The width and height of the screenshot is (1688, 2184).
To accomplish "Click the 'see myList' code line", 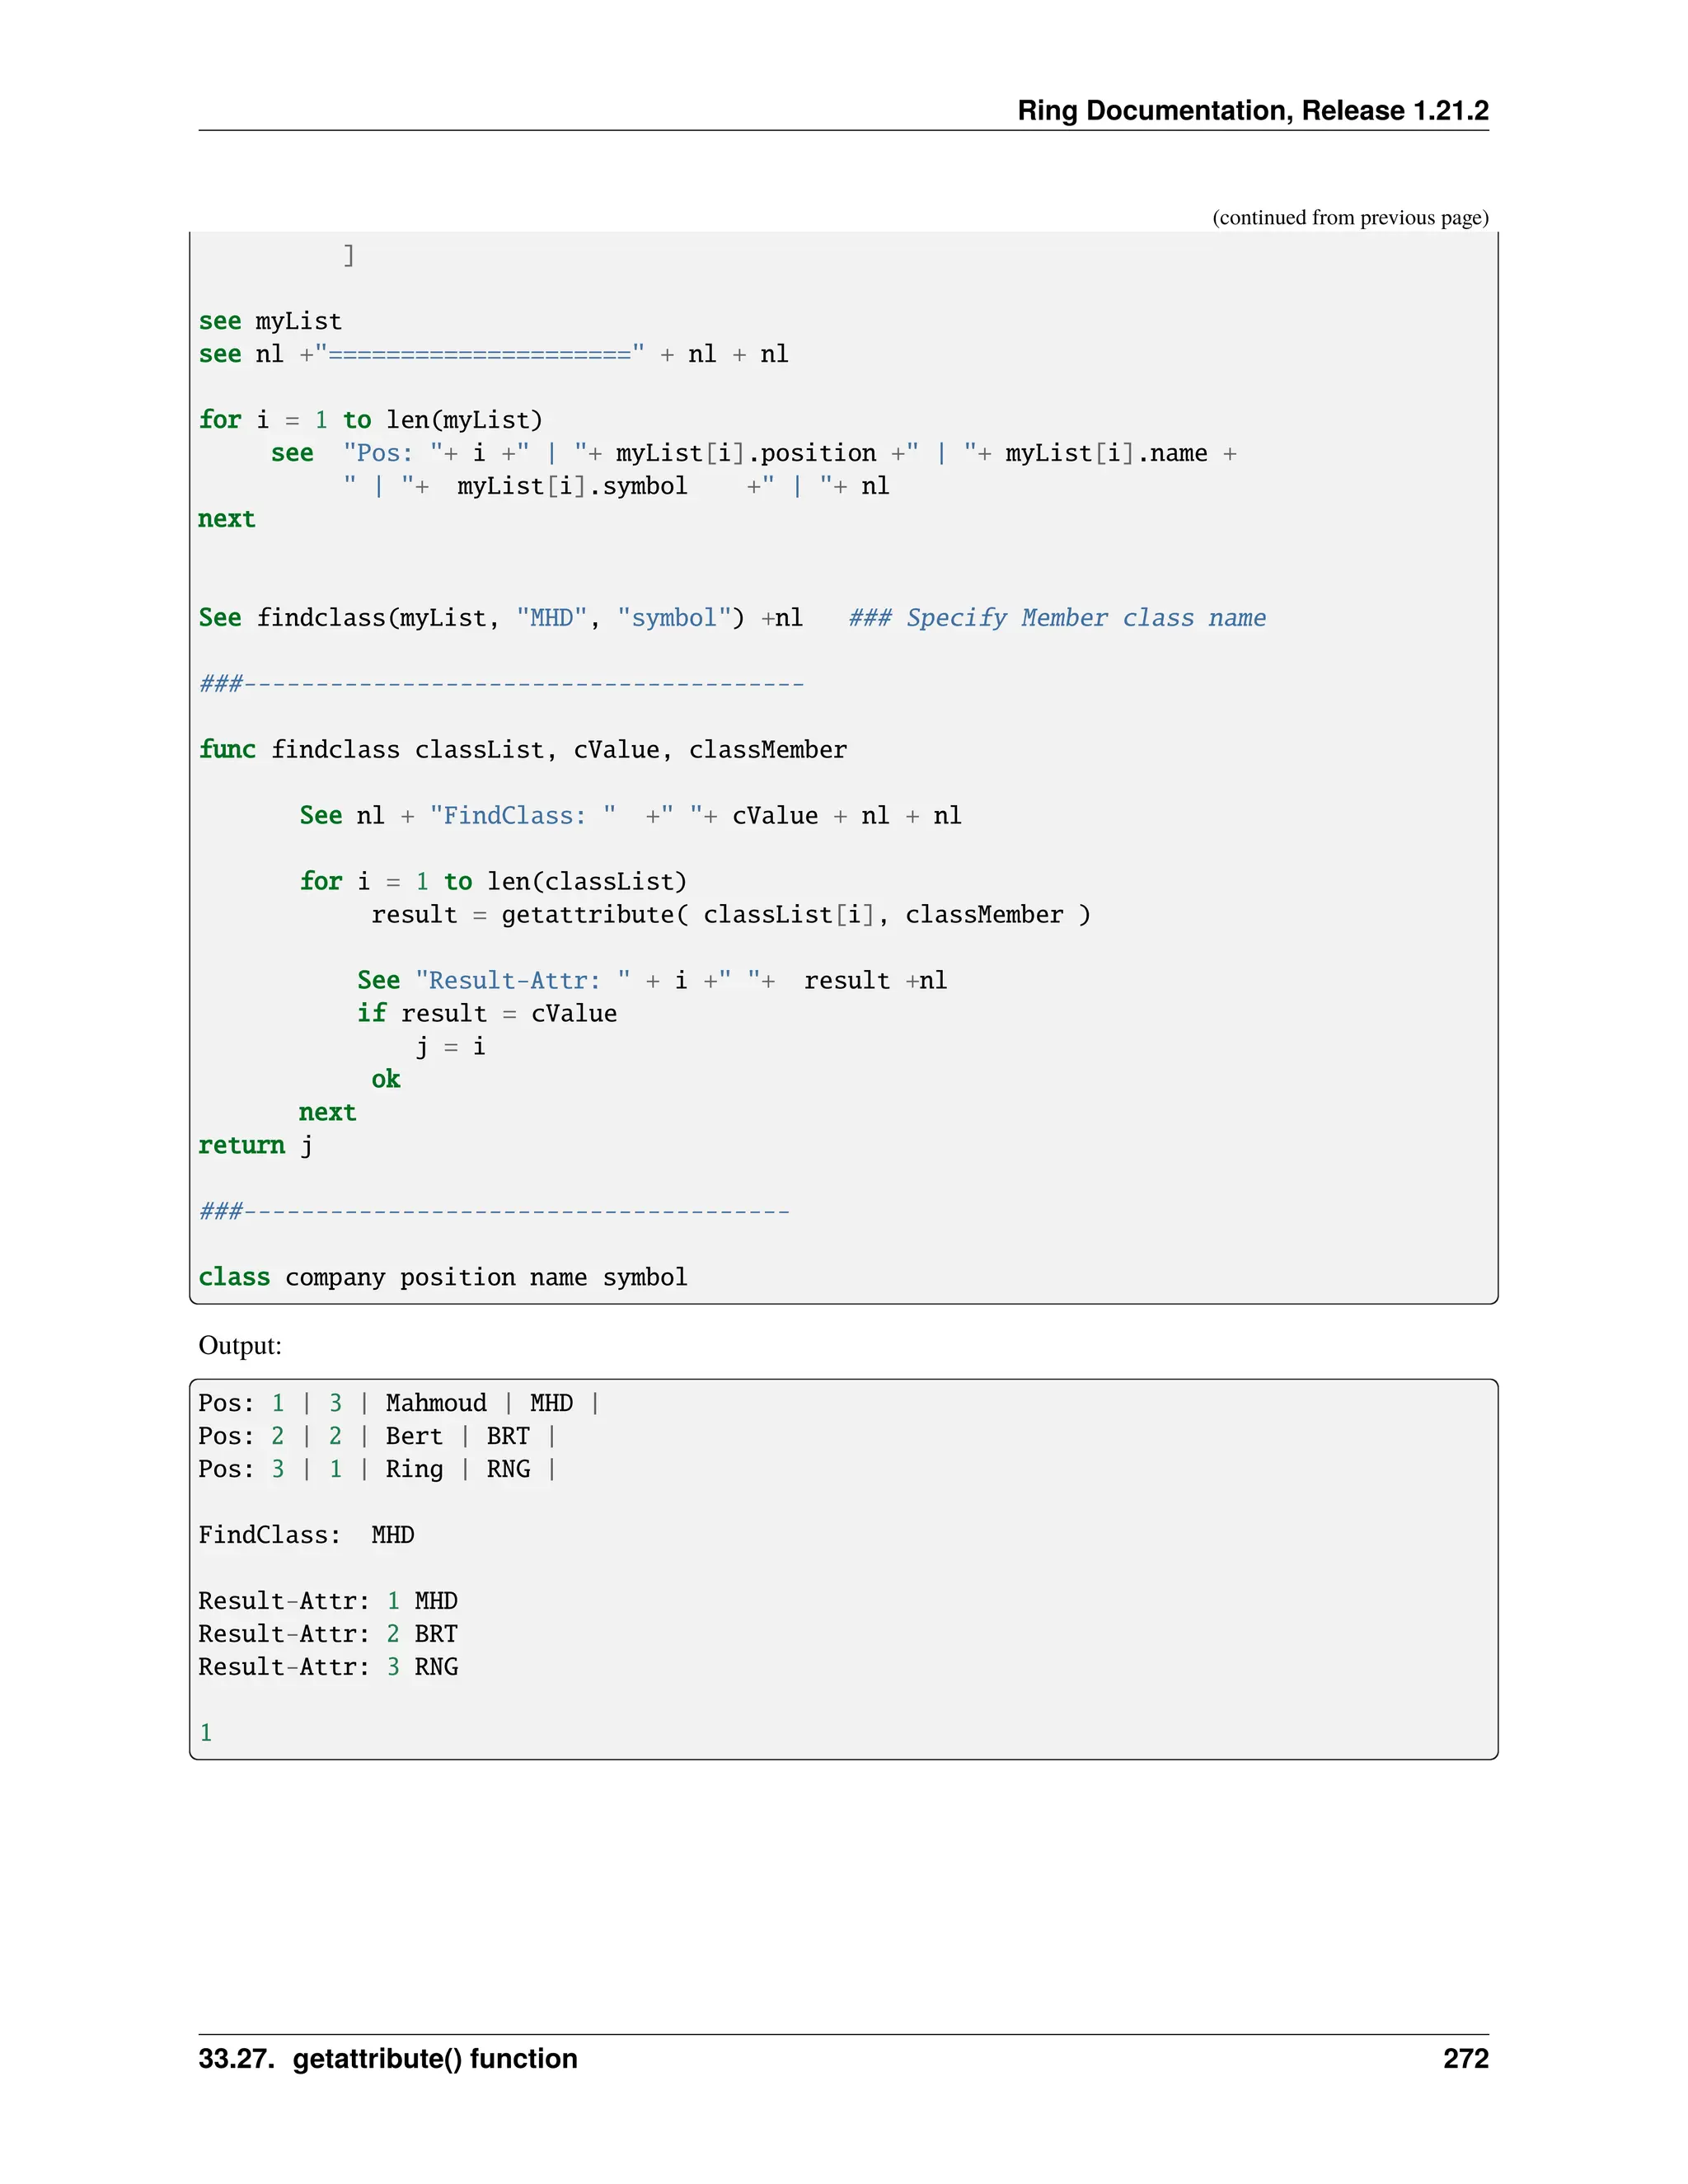I will (x=270, y=321).
